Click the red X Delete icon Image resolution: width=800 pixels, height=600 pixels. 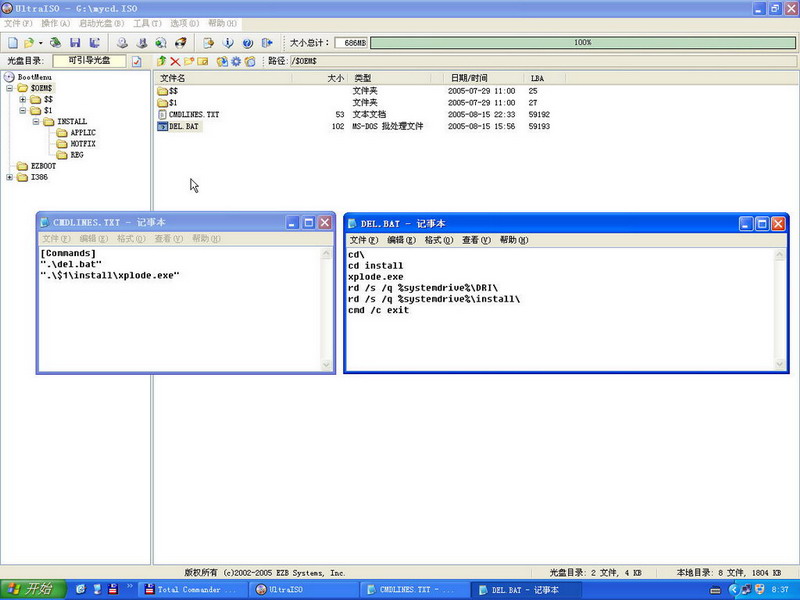pos(175,61)
